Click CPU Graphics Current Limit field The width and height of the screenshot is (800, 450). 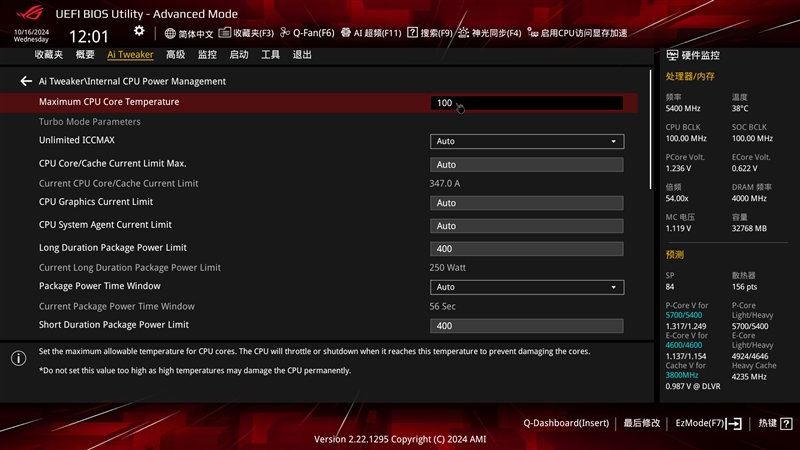[x=527, y=203]
